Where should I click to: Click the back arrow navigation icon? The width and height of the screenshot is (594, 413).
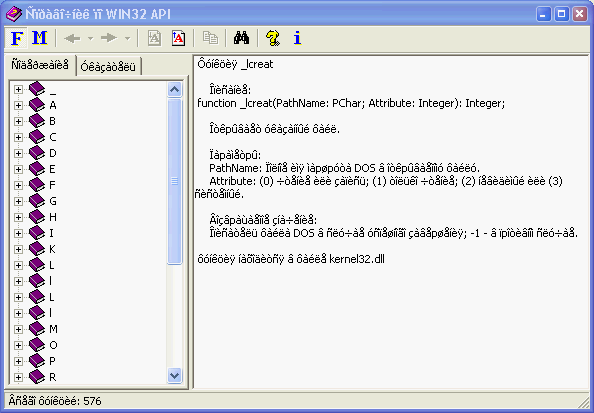pos(72,38)
